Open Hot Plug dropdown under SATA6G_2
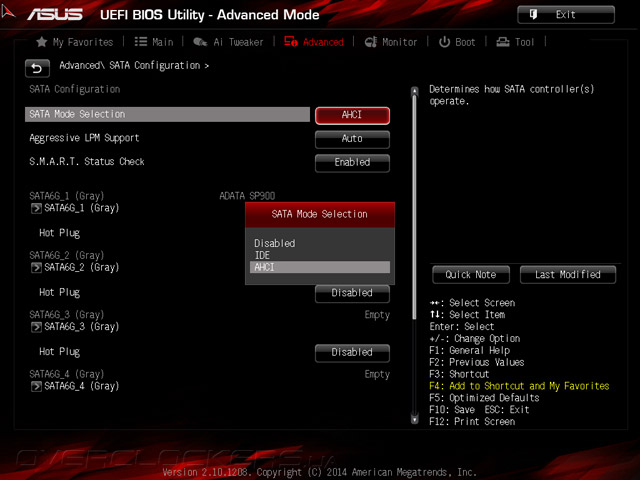640x480 pixels. (x=352, y=293)
